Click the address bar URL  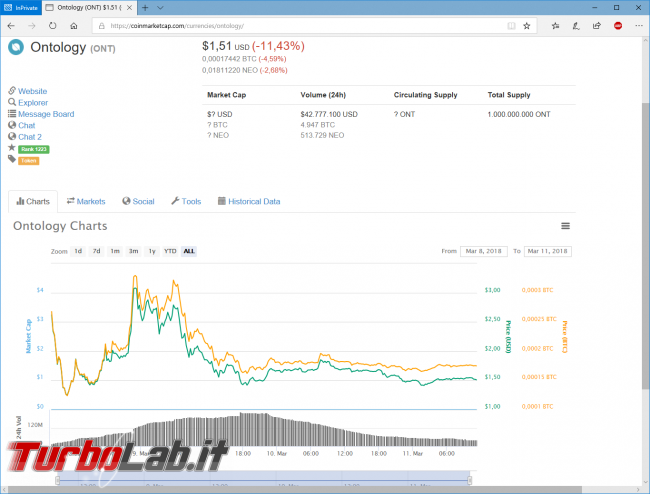[x=177, y=26]
